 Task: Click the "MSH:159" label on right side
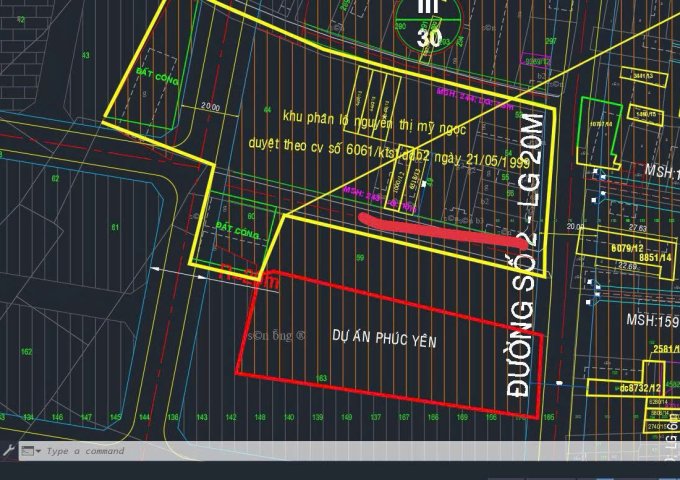point(652,321)
